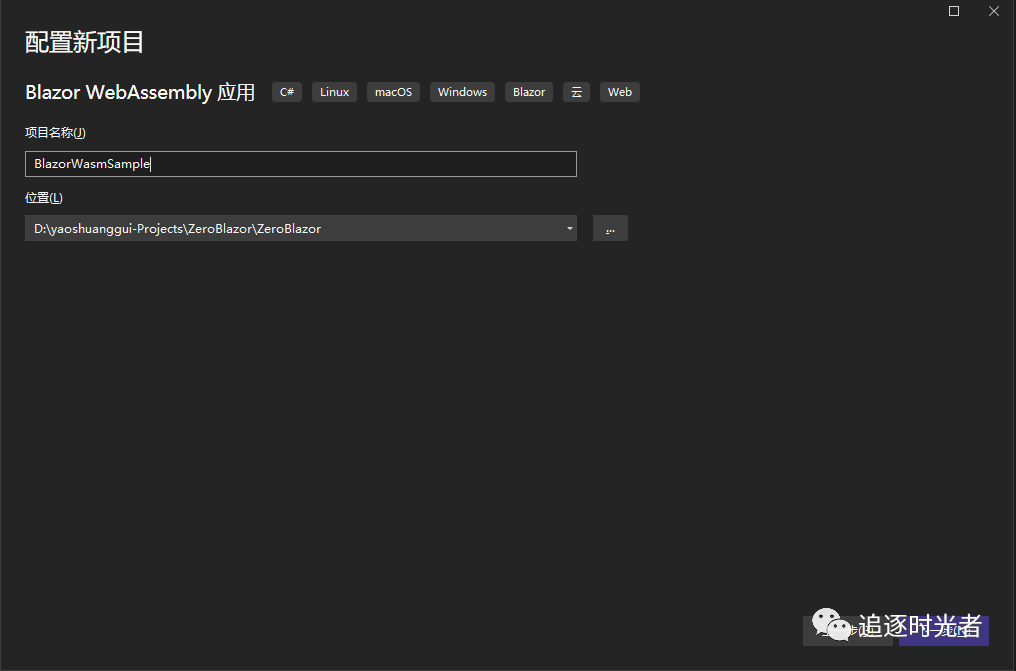Open folder browser with the ... button

click(x=610, y=229)
